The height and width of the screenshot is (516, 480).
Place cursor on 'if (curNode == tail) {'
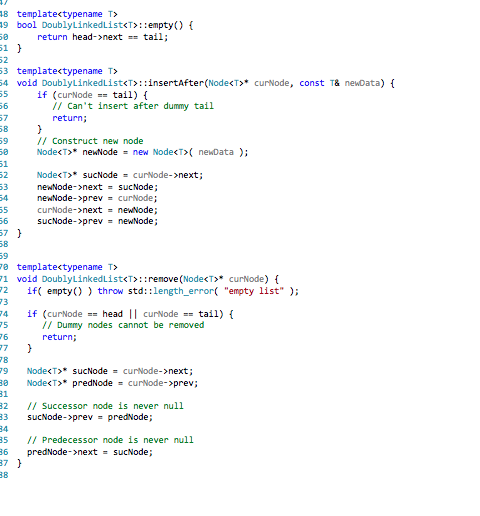92,95
